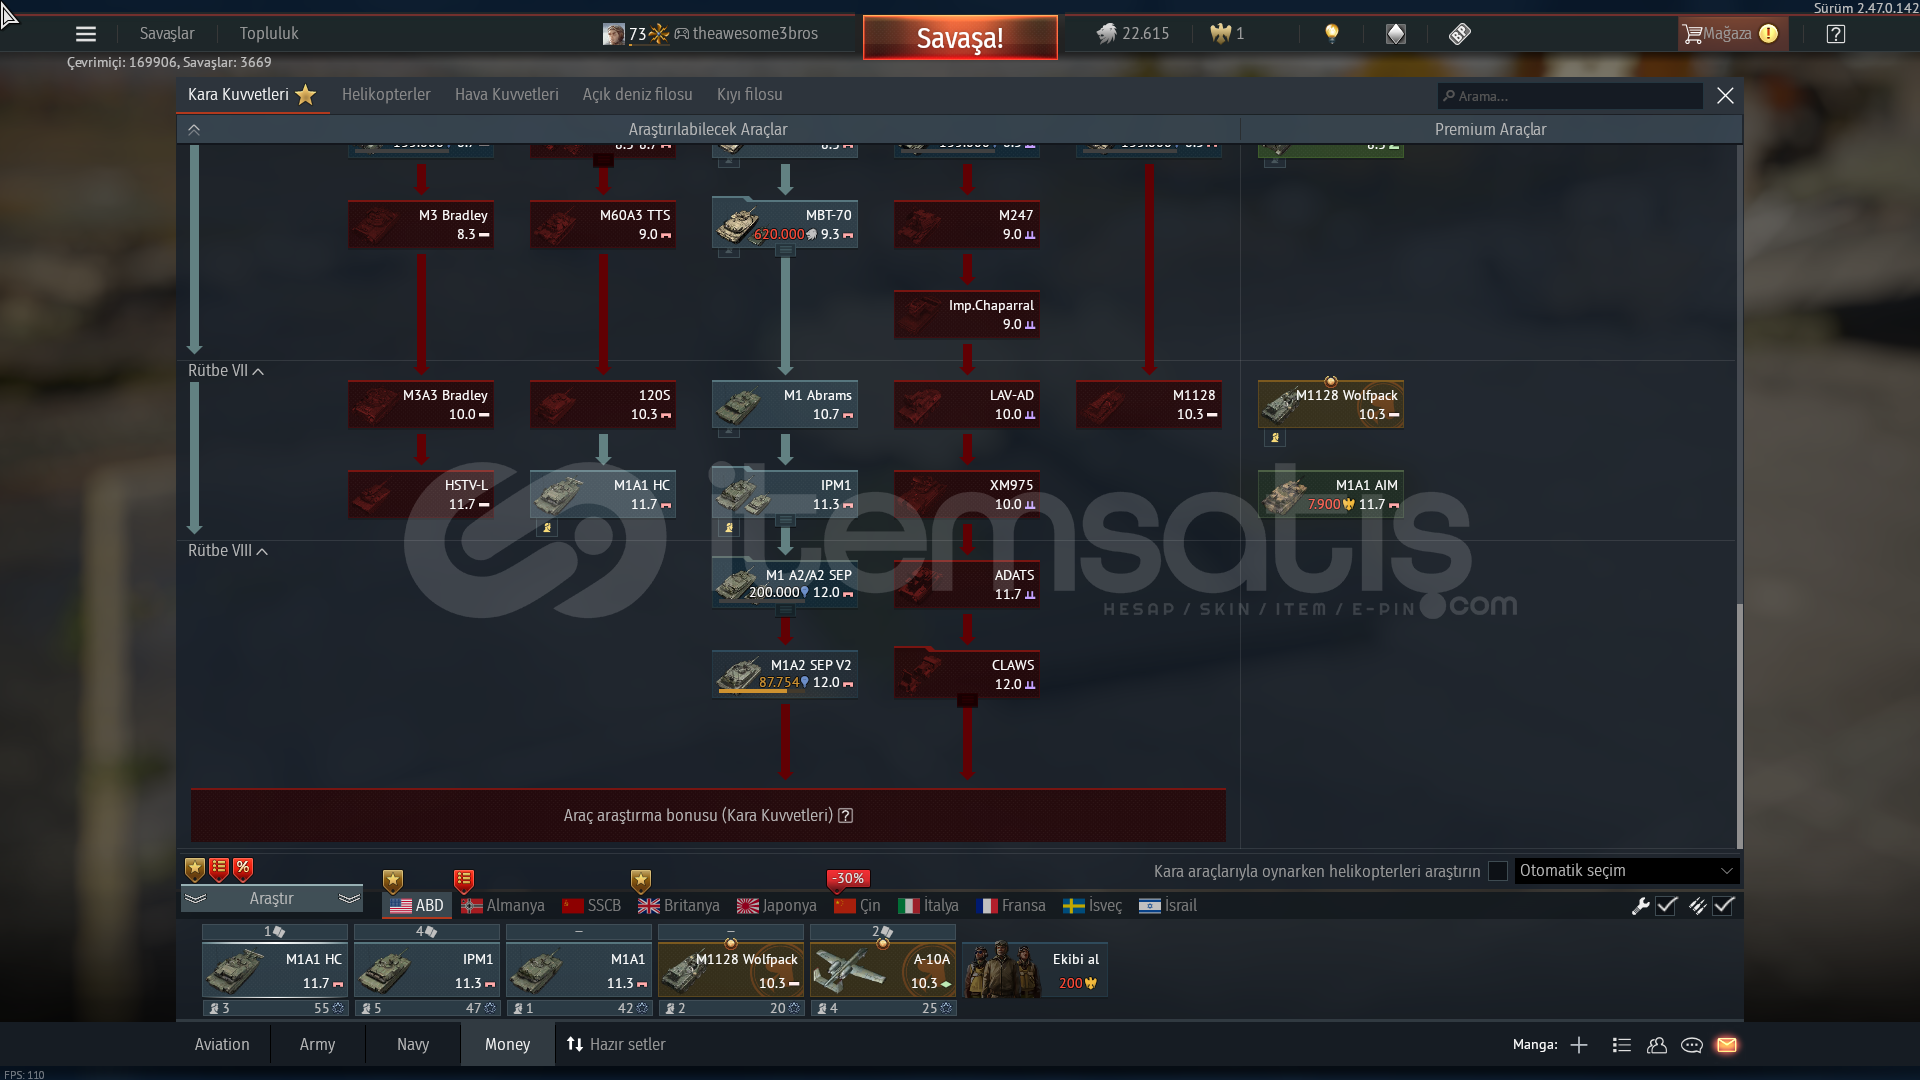The height and width of the screenshot is (1080, 1920).
Task: Click the -30% discount tag above Çin
Action: pyautogui.click(x=848, y=878)
